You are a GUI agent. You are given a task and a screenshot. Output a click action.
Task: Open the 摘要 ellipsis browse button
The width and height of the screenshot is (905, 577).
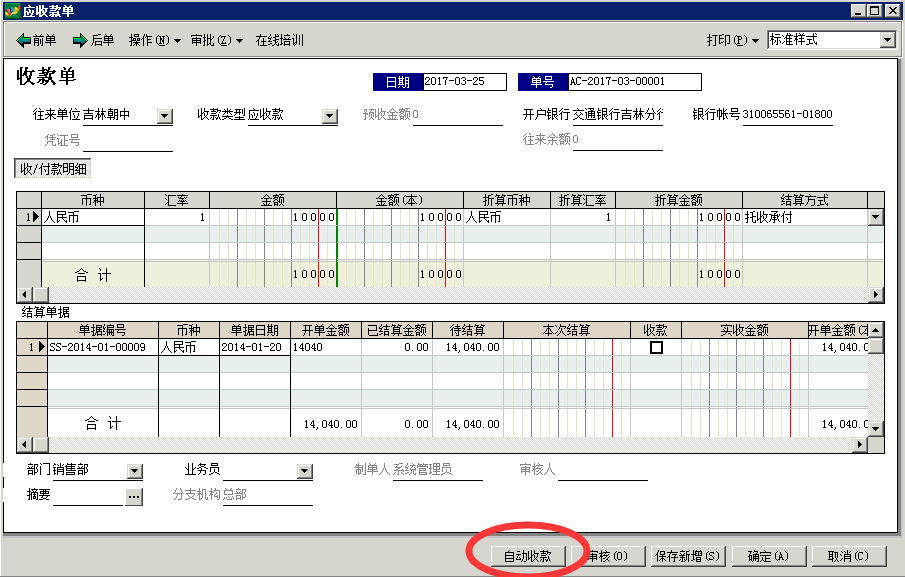(134, 496)
